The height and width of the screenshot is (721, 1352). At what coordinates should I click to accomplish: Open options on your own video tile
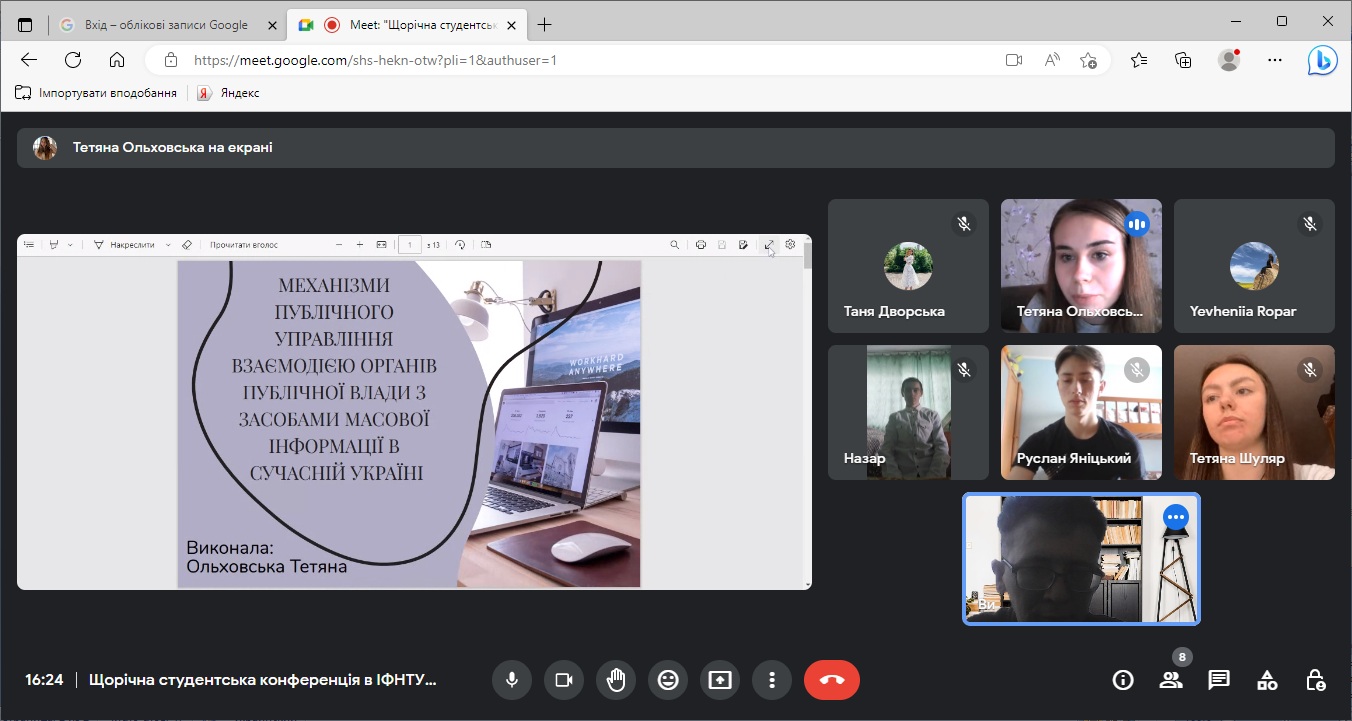pos(1176,517)
